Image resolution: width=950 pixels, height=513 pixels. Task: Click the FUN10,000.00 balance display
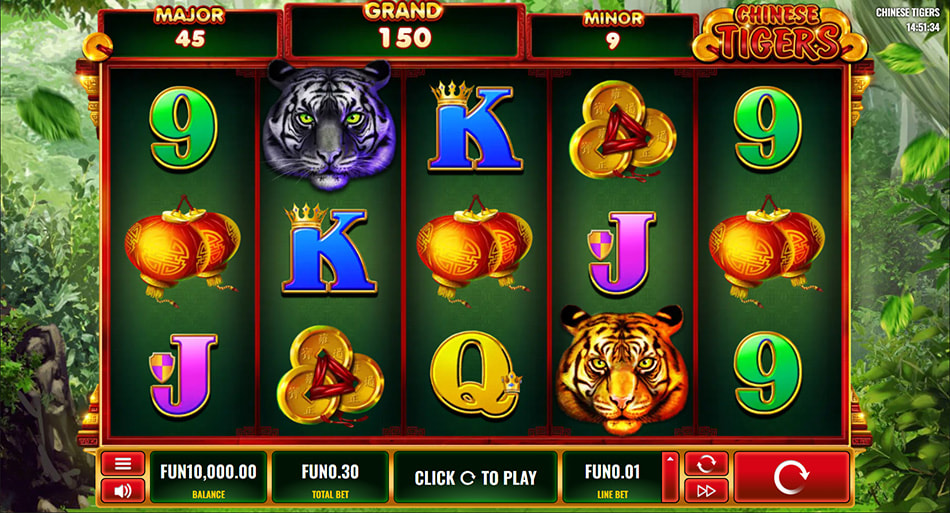[x=208, y=477]
